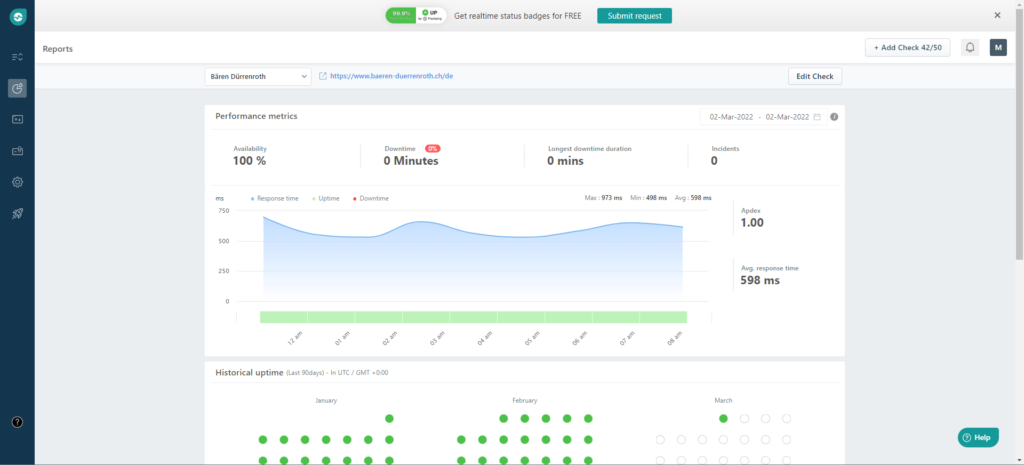Click Add Check 42/50 button
Image resolution: width=1024 pixels, height=465 pixels.
[908, 48]
